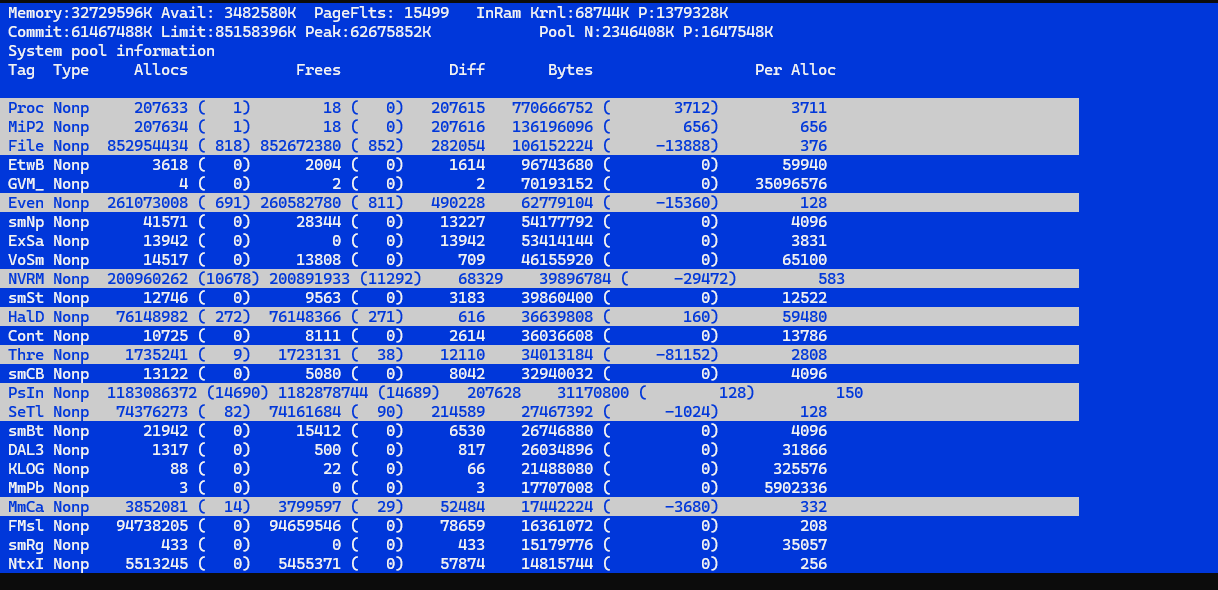The image size is (1218, 590).
Task: Select the File pool tag row
Action: [25, 145]
